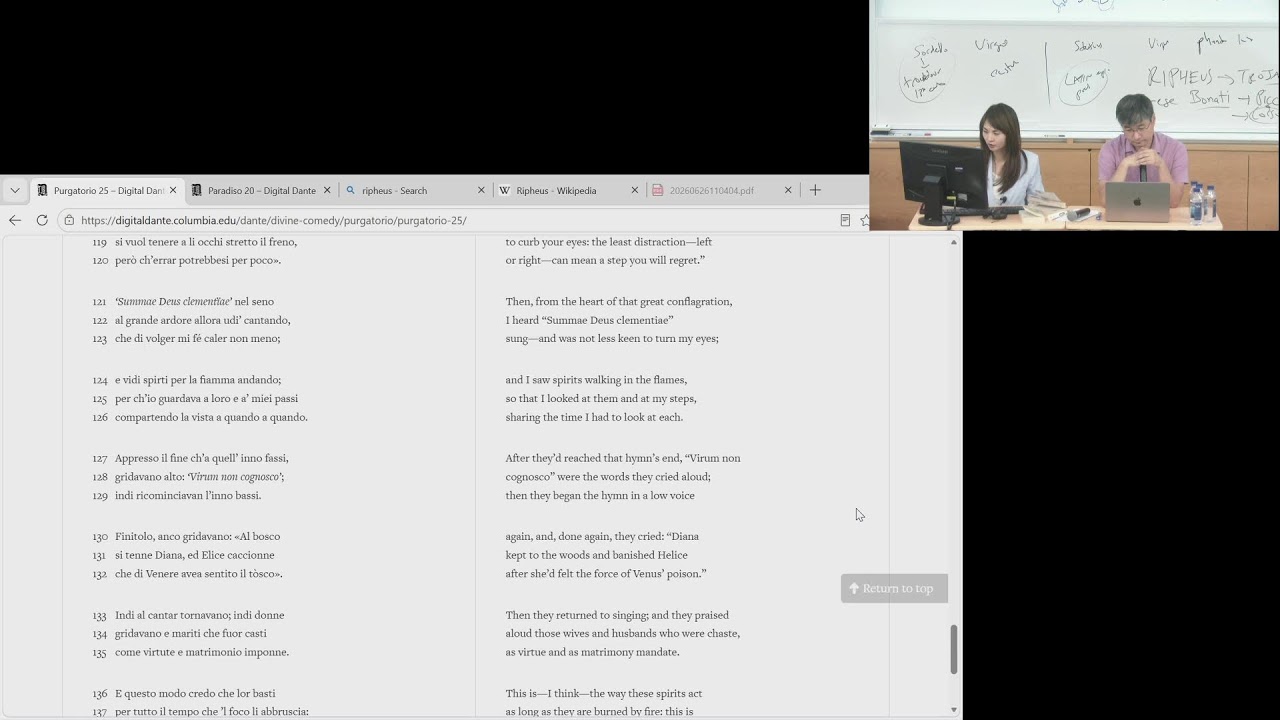The image size is (1280, 720).
Task: Click the Return to top button
Action: [894, 588]
